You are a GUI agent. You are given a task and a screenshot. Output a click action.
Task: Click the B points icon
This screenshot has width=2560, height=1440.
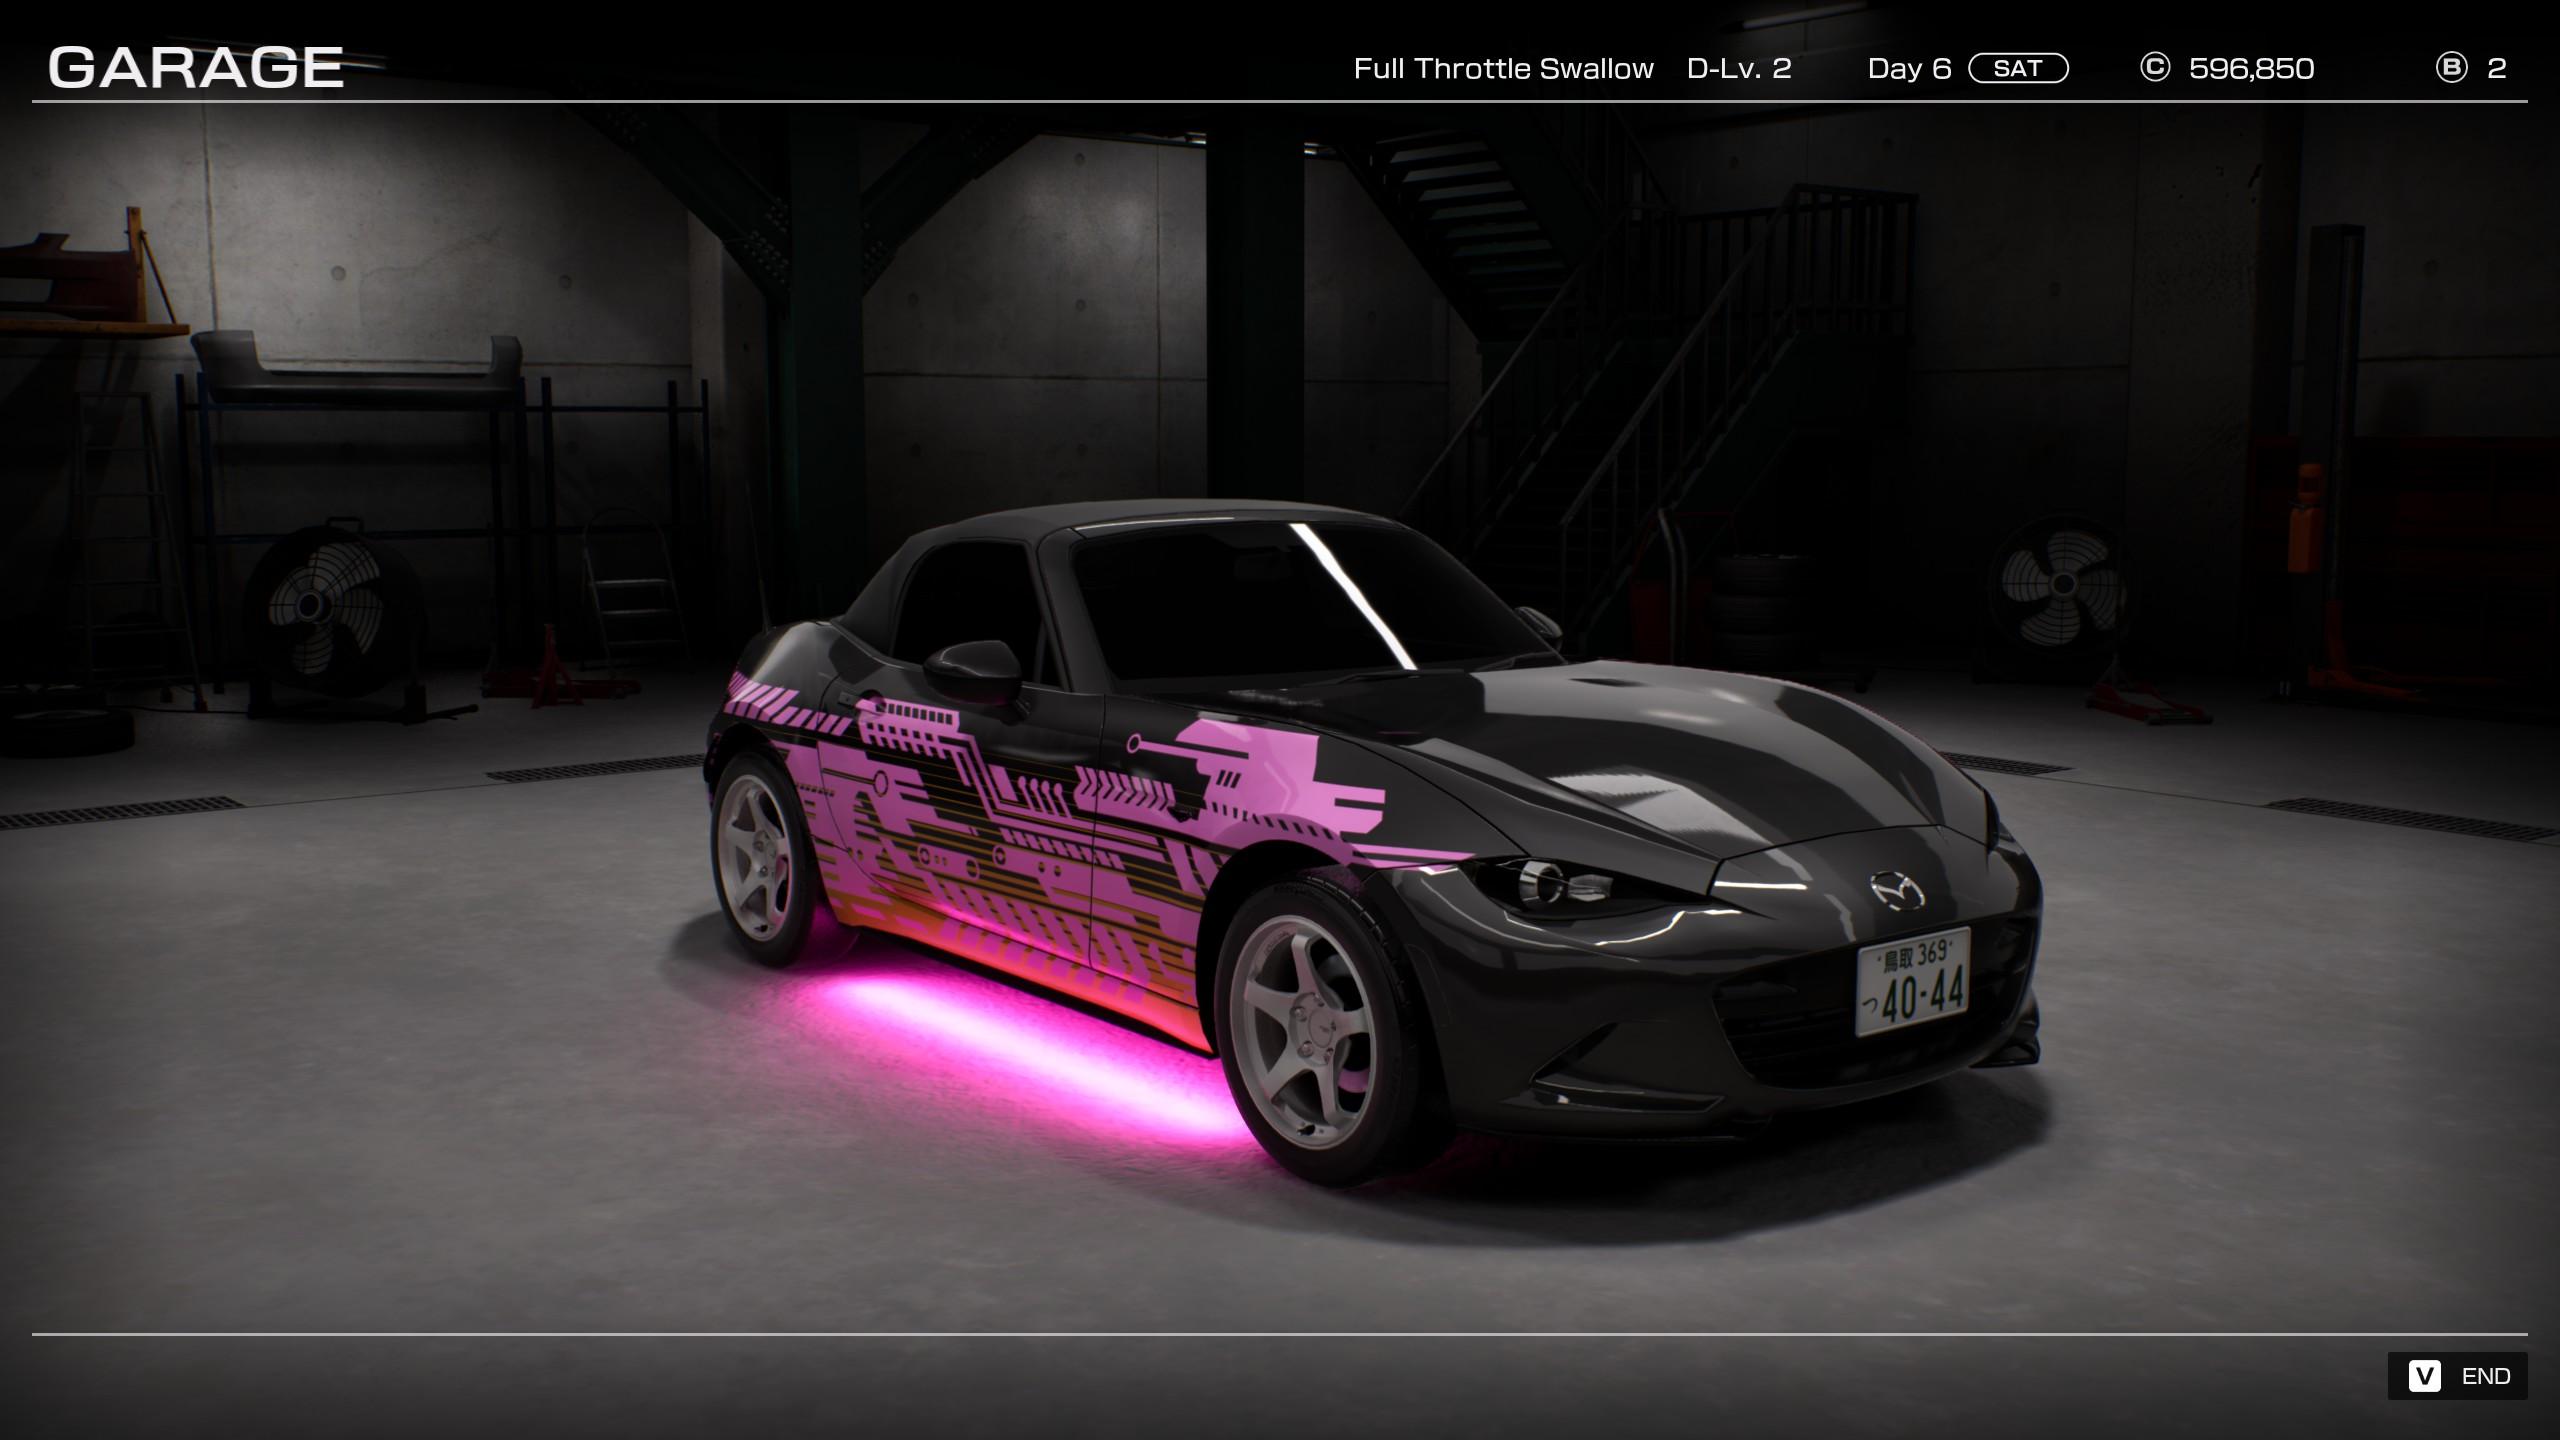pyautogui.click(x=2451, y=68)
